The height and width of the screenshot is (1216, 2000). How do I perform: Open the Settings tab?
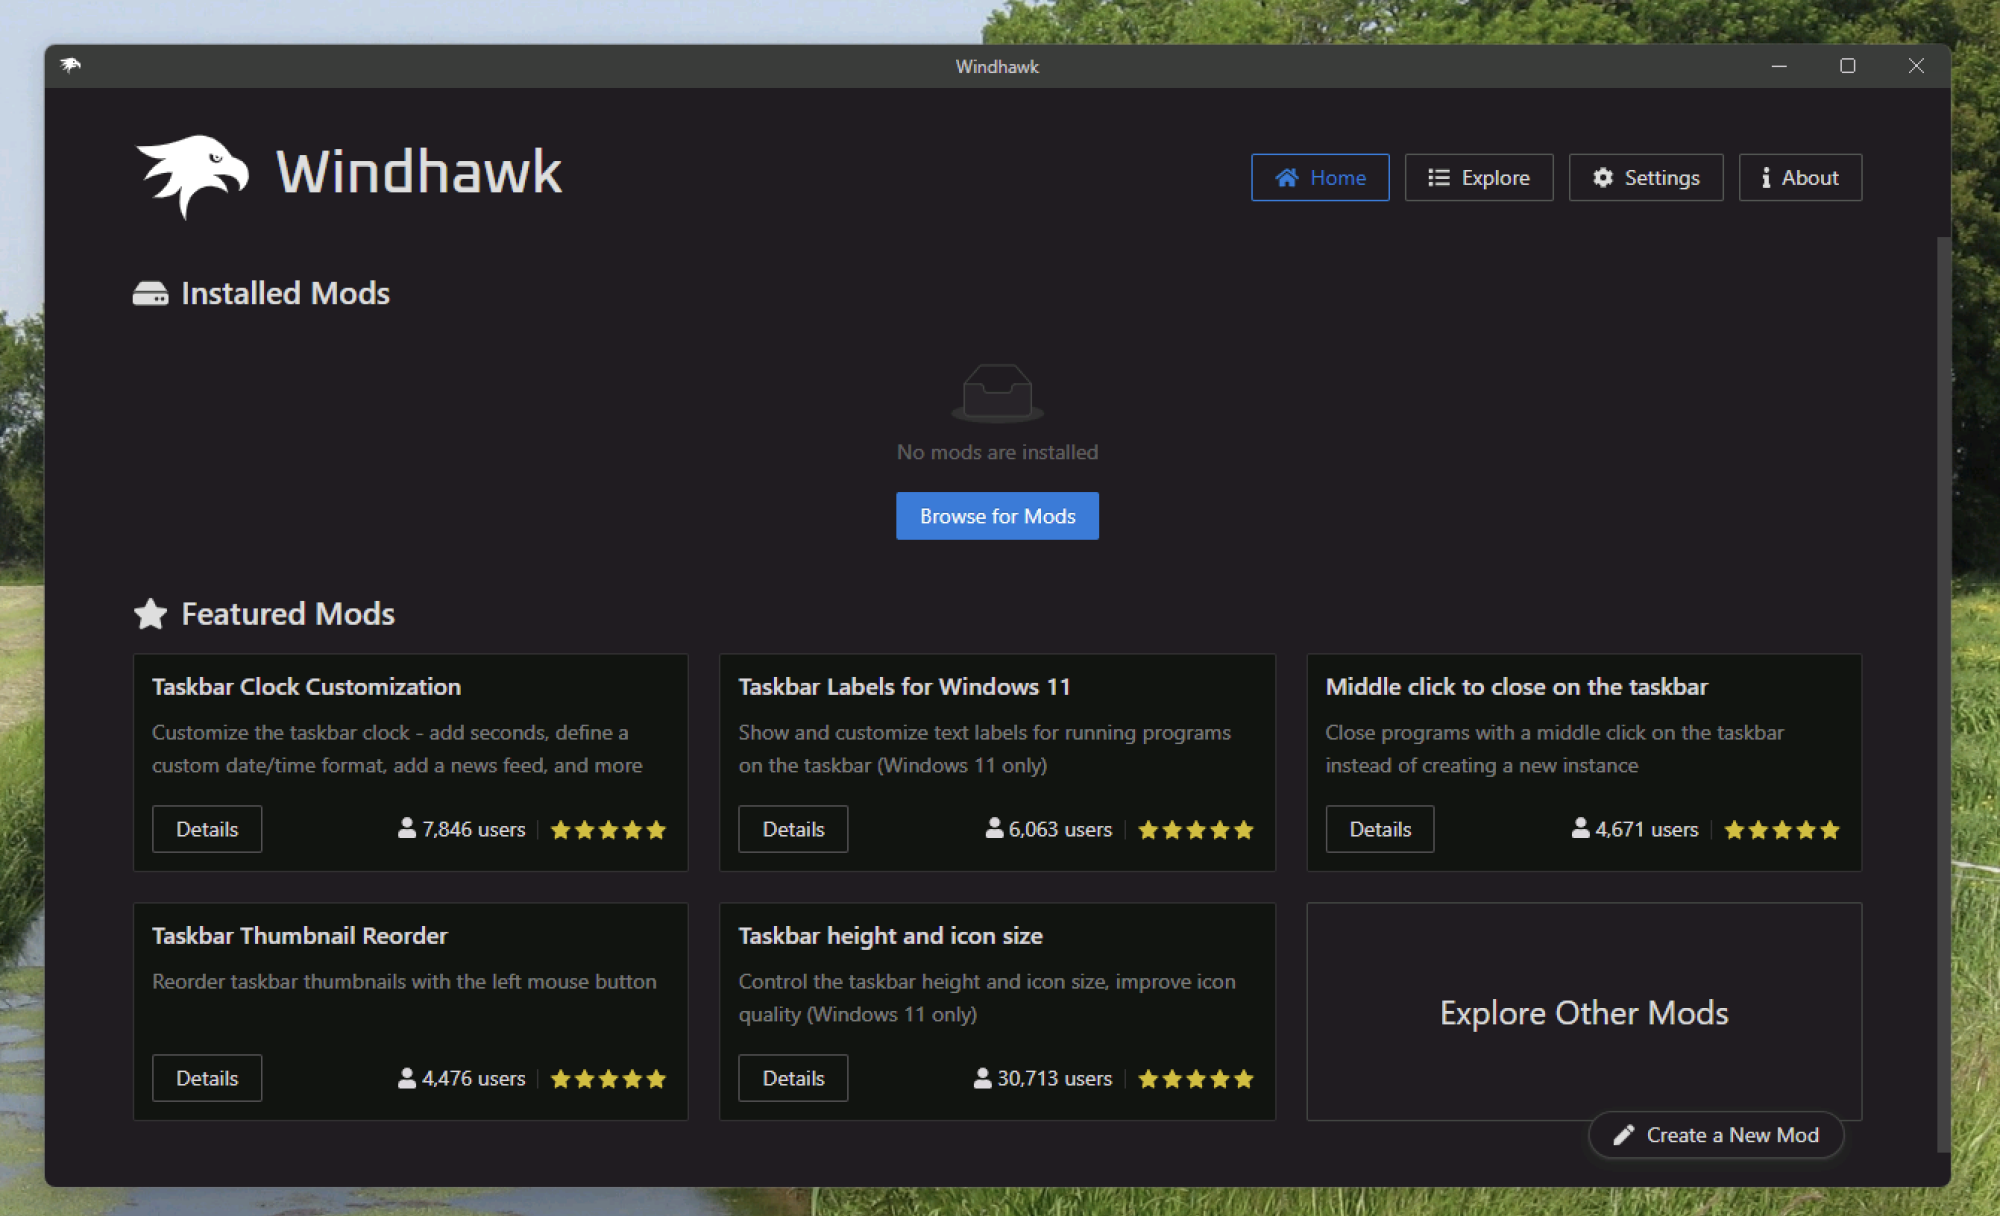[1645, 177]
